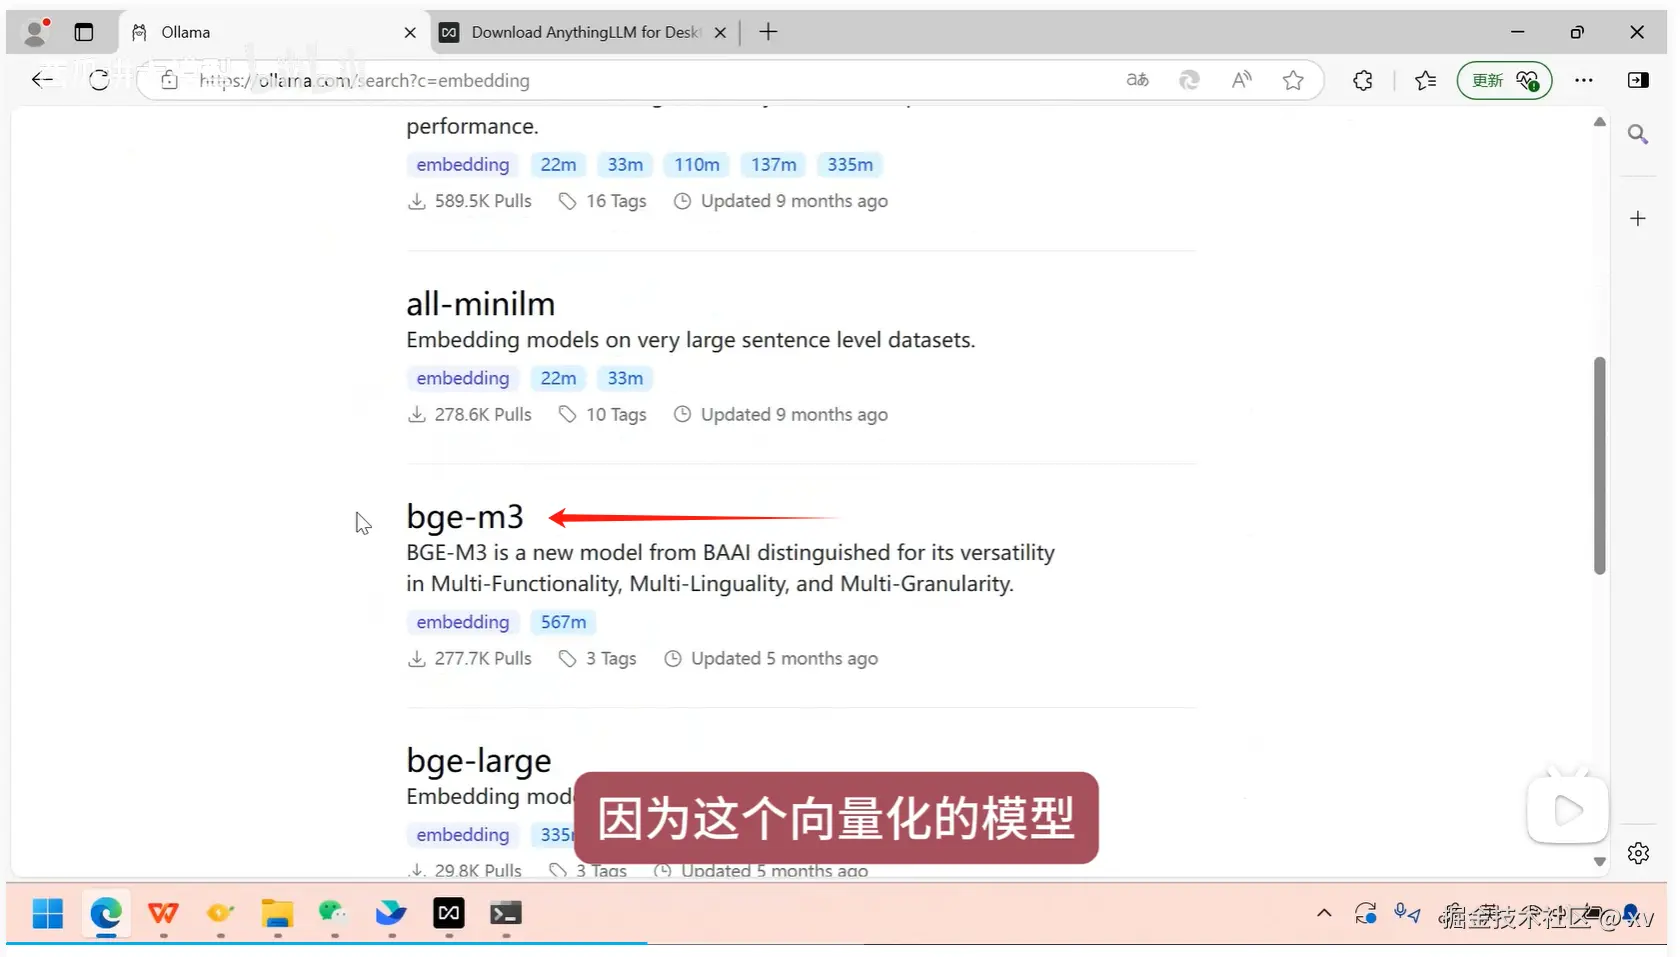Open a new browser tab
Screen dimensions: 1680x957
pyautogui.click(x=768, y=32)
